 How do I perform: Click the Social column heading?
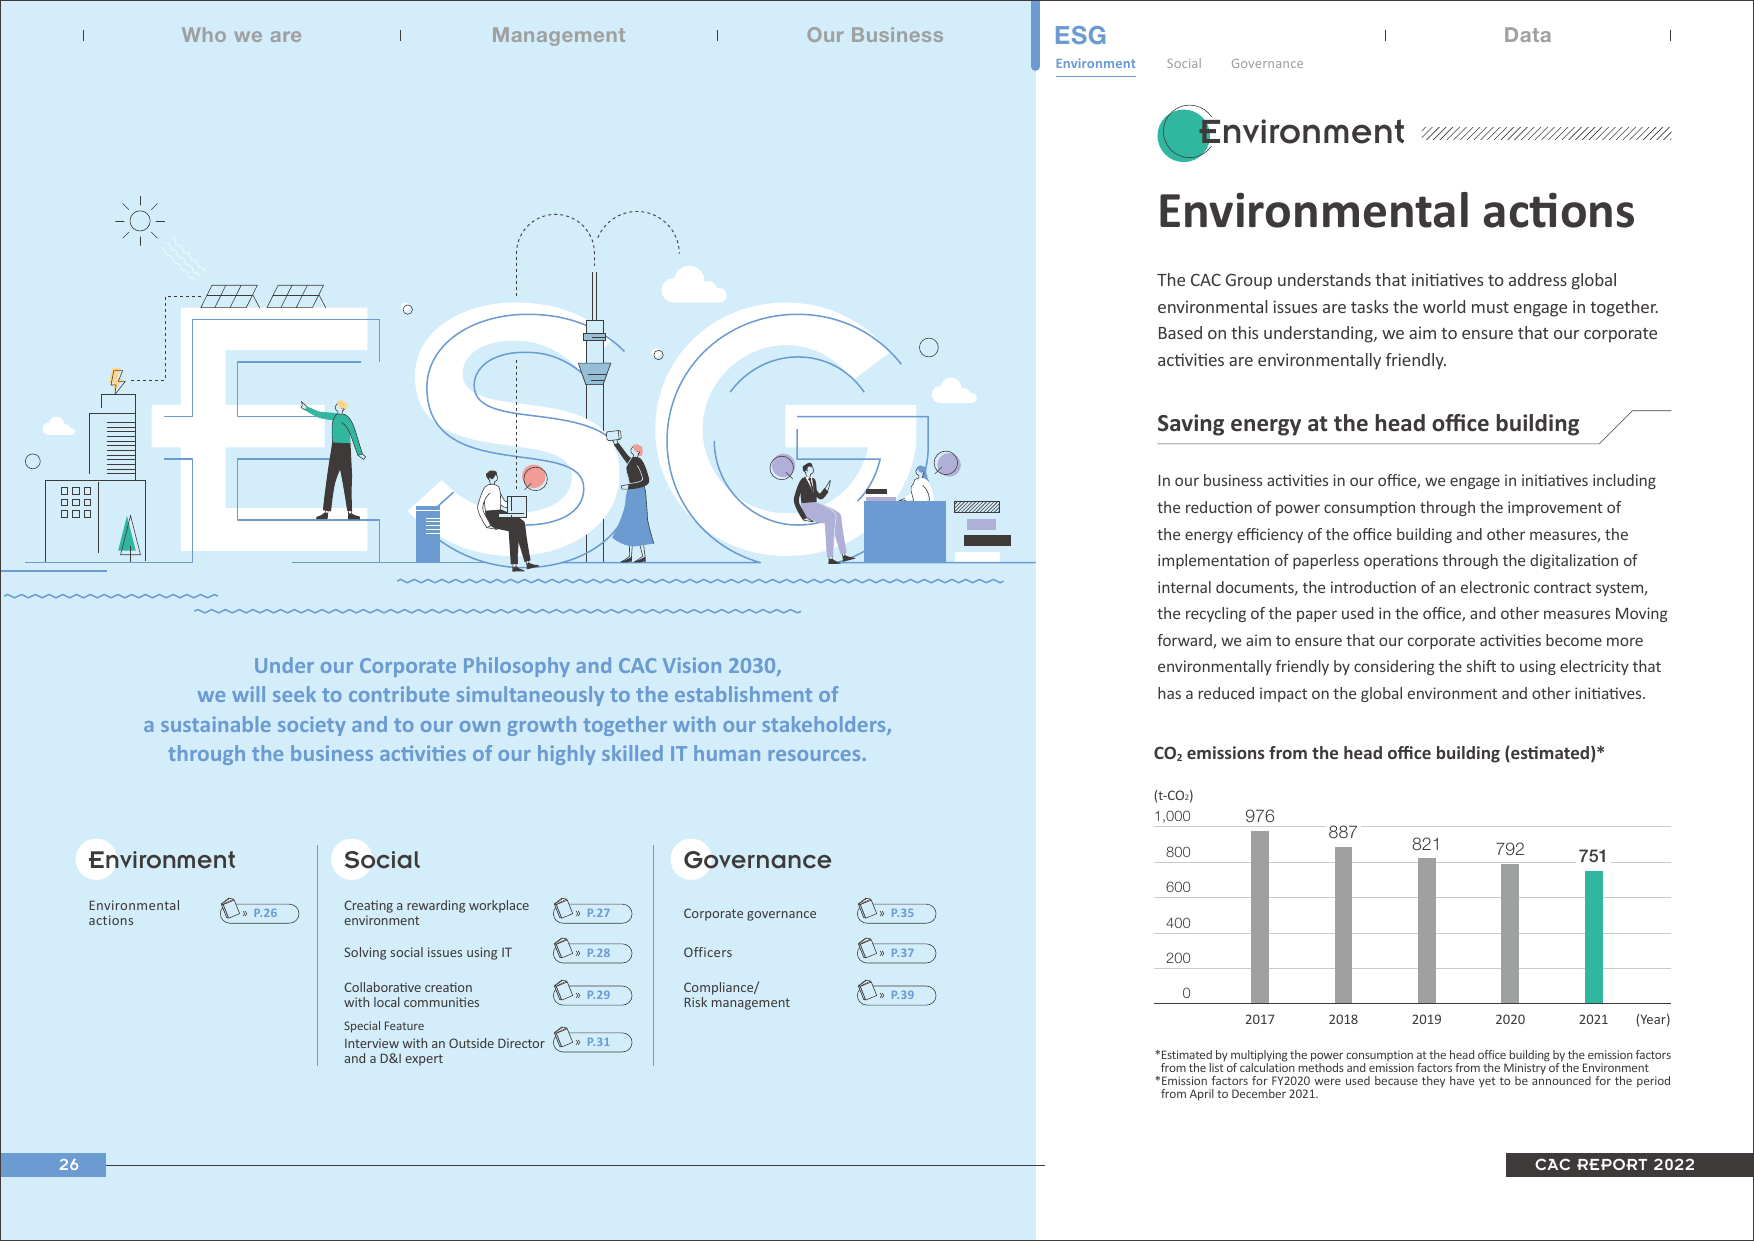point(382,860)
